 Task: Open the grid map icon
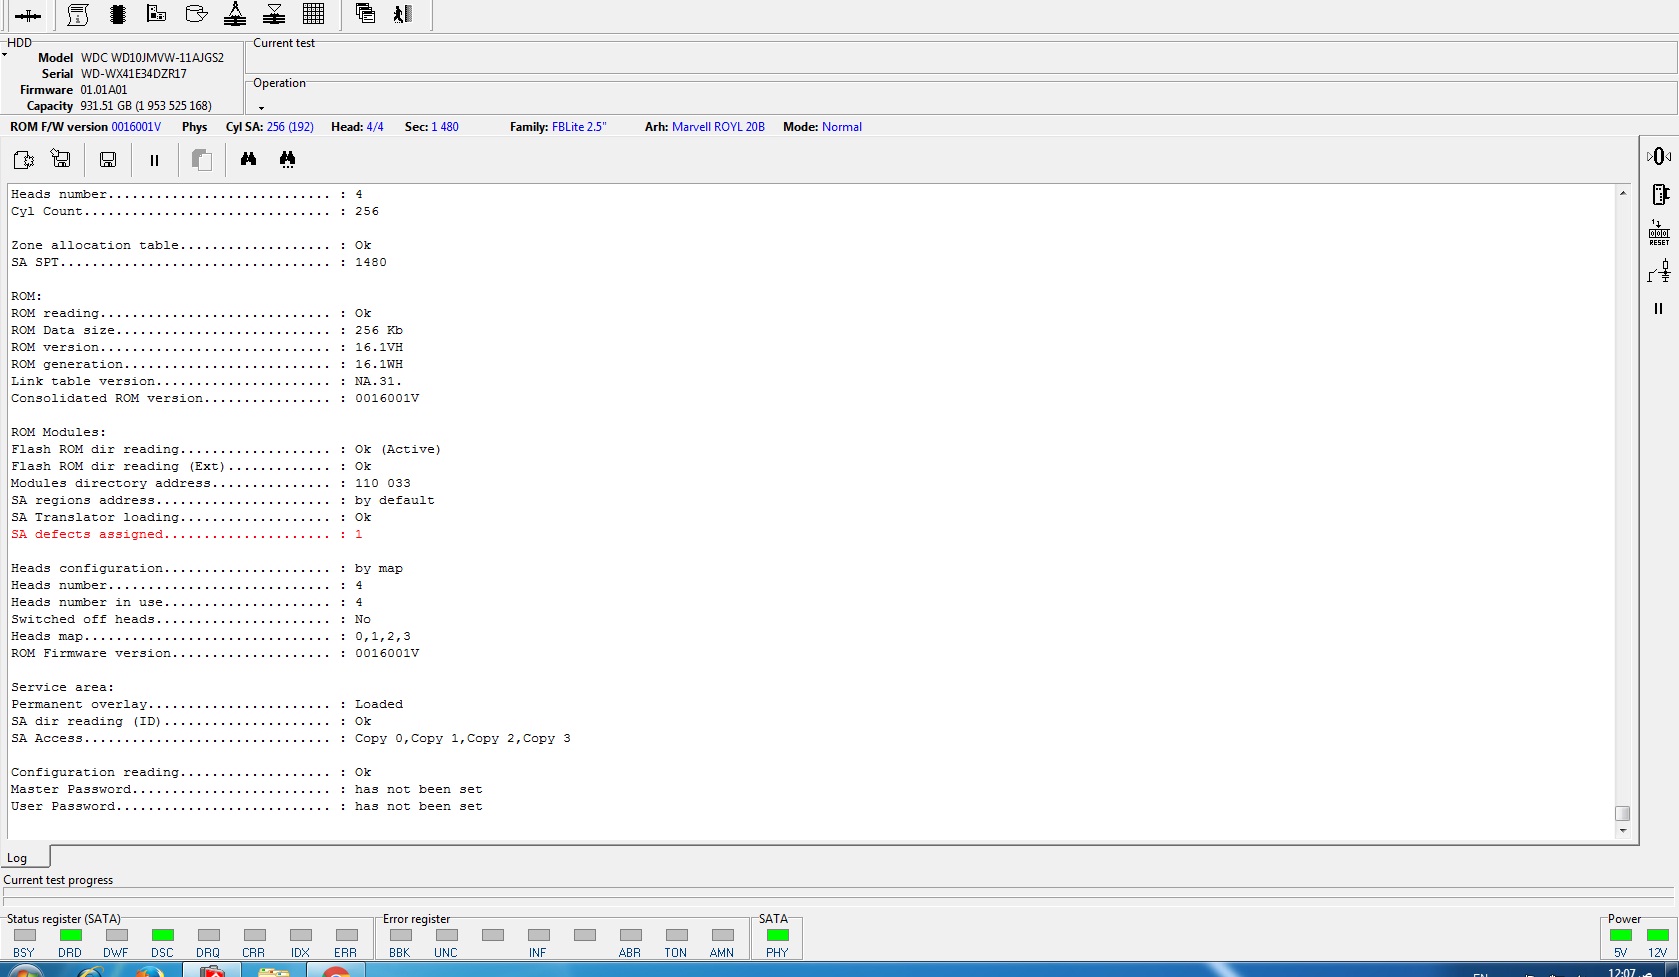(x=313, y=14)
